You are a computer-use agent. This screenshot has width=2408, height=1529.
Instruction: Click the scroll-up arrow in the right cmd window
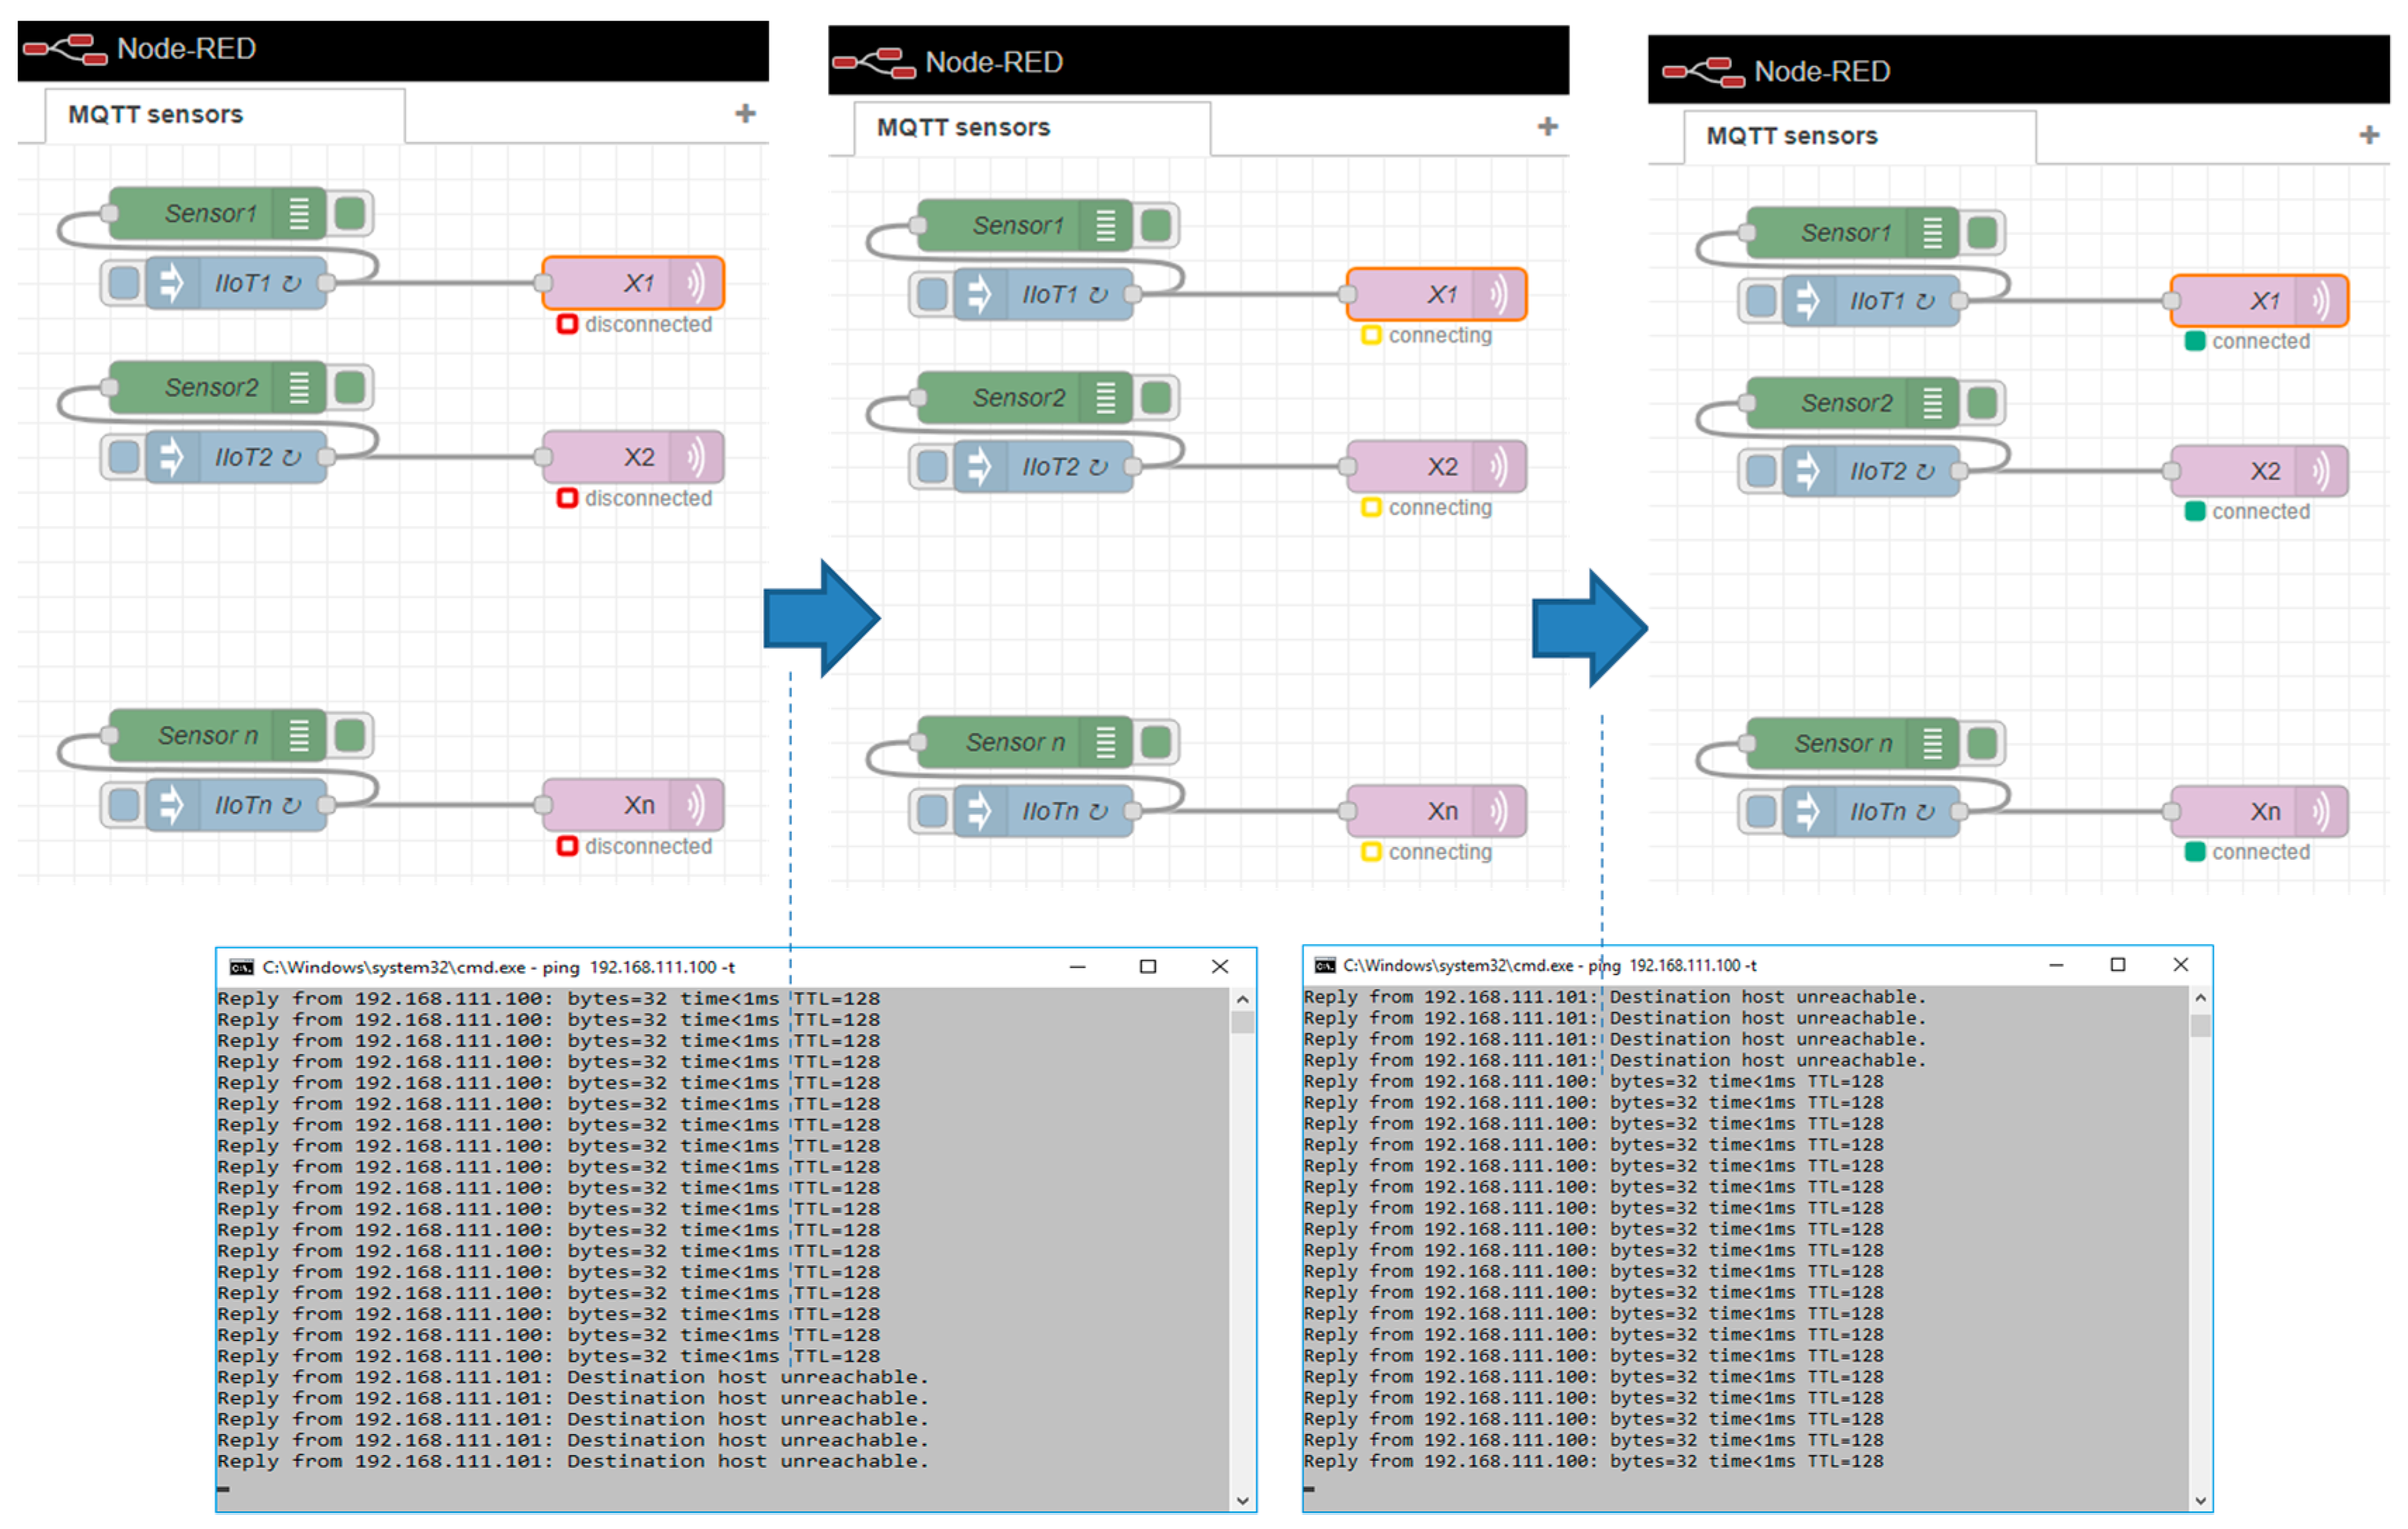coord(2200,998)
